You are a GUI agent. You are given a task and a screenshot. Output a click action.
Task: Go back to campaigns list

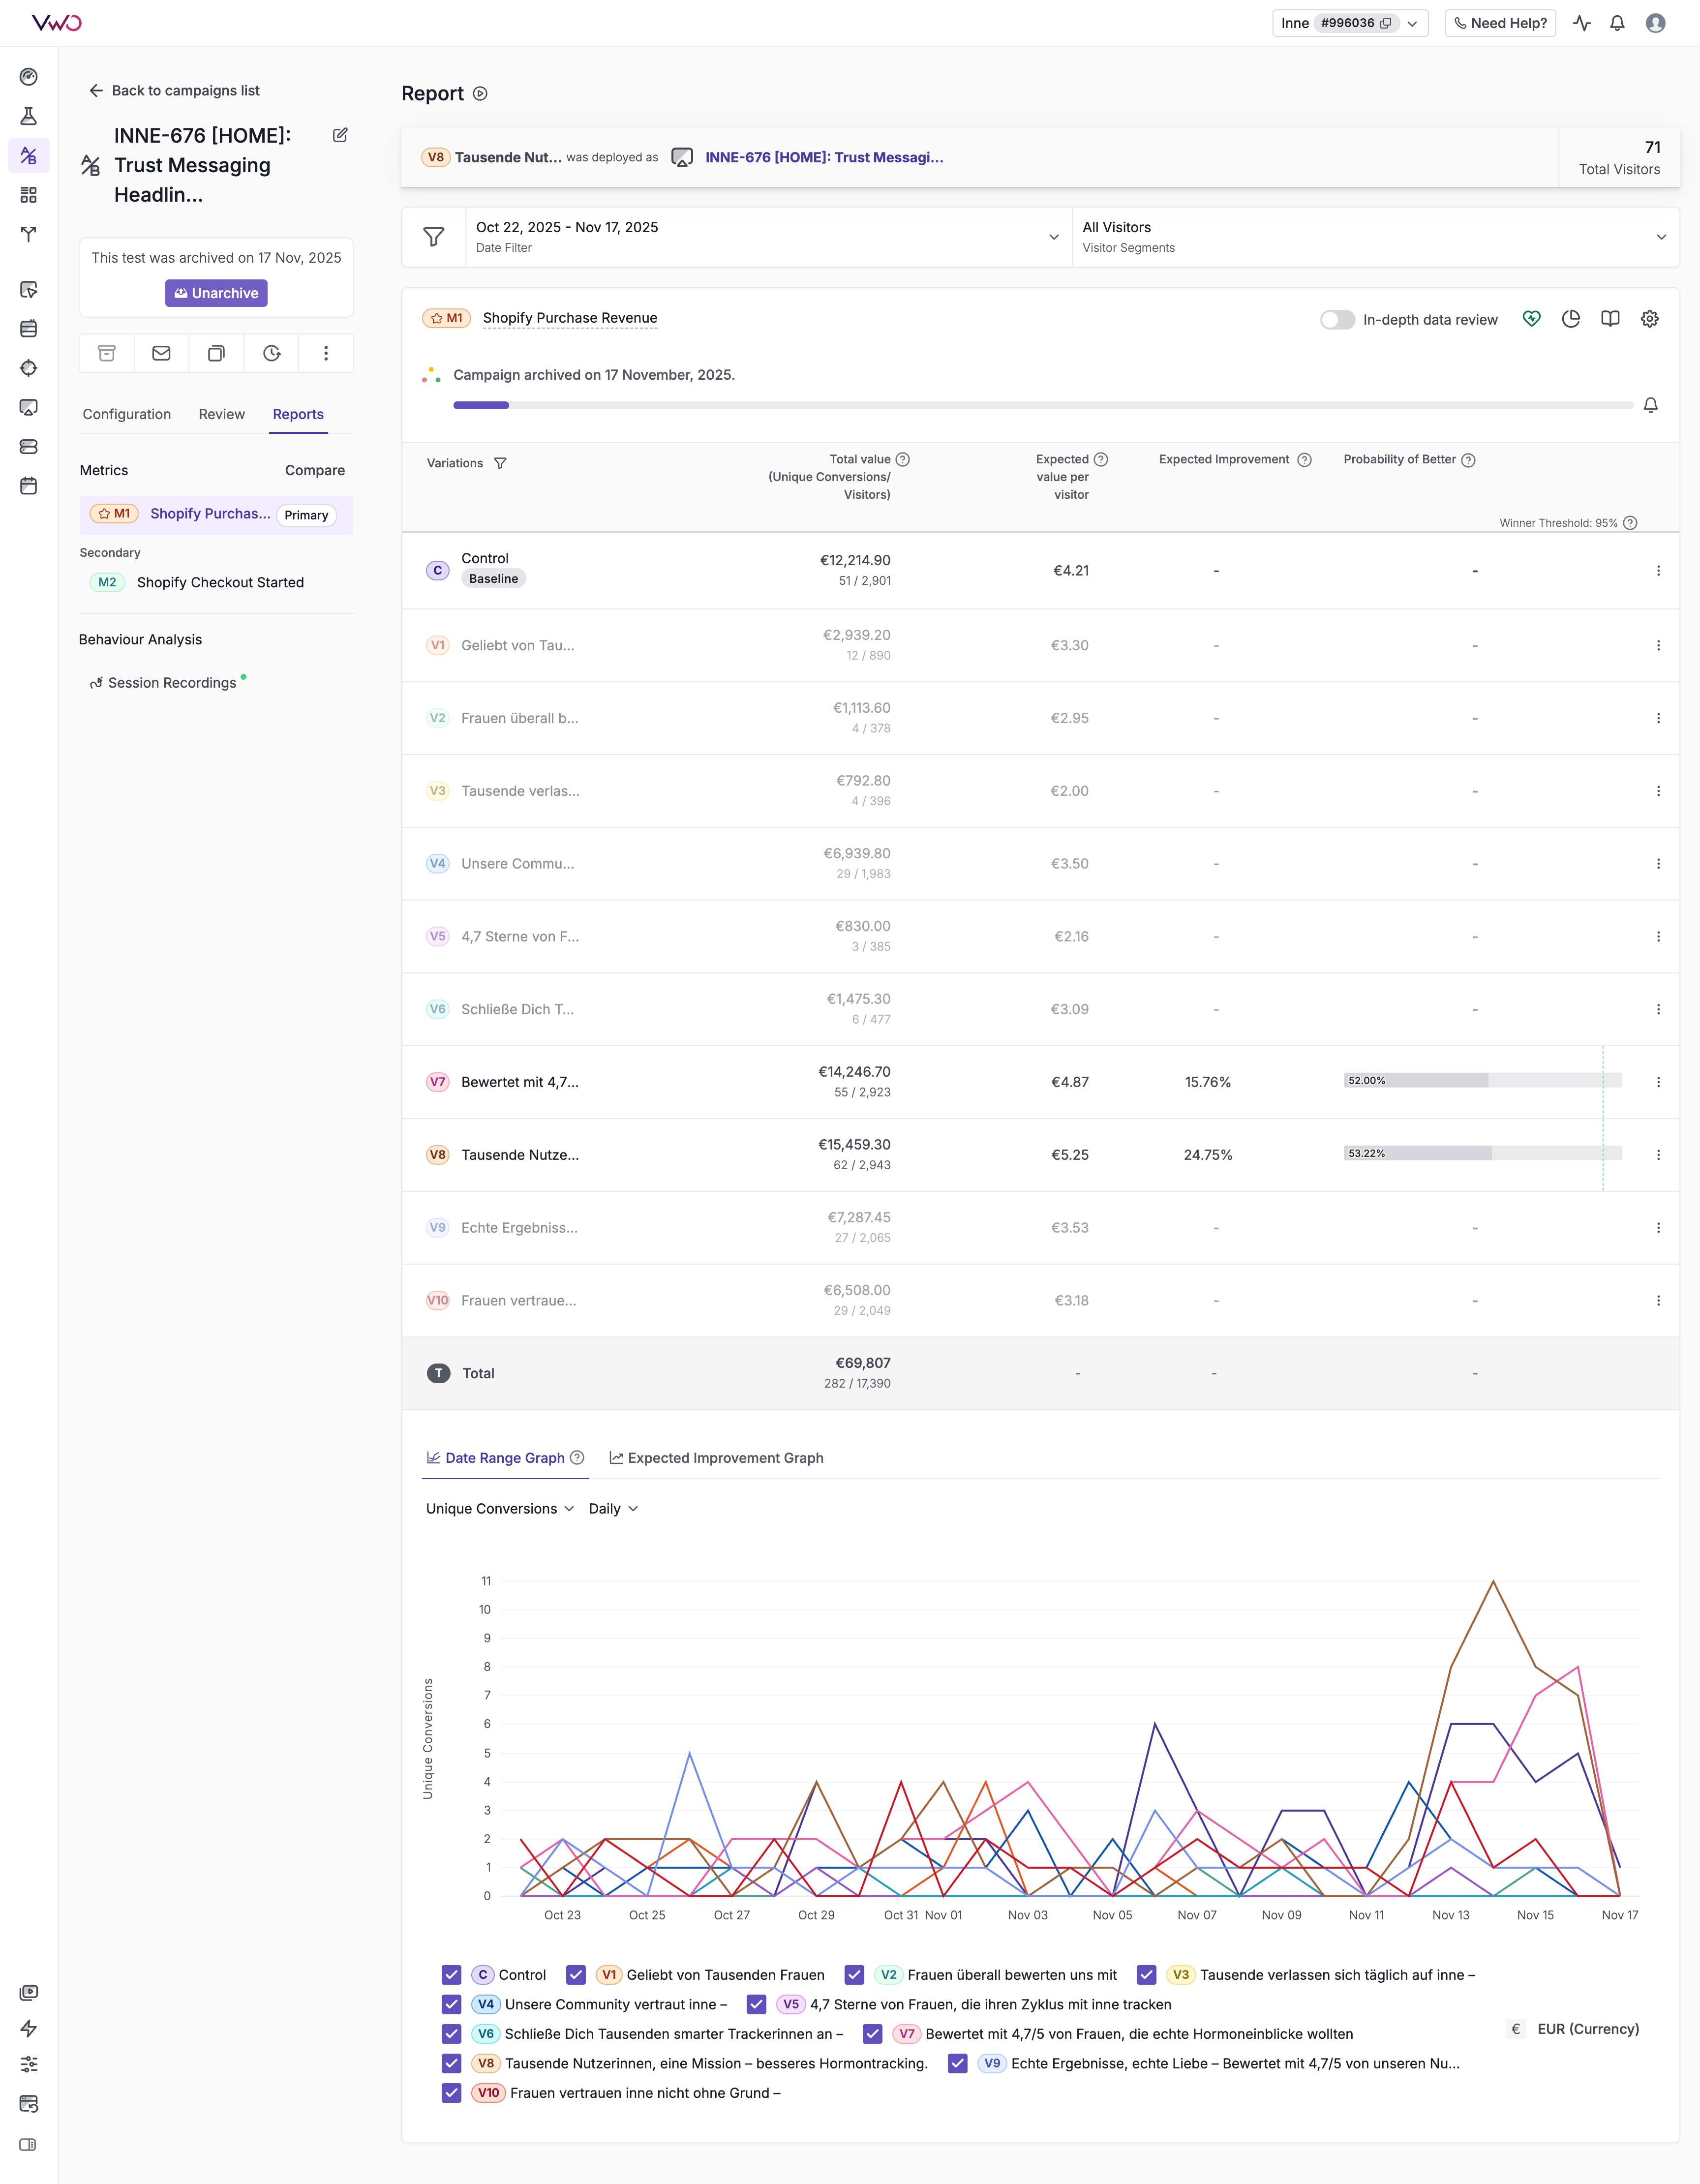click(174, 90)
